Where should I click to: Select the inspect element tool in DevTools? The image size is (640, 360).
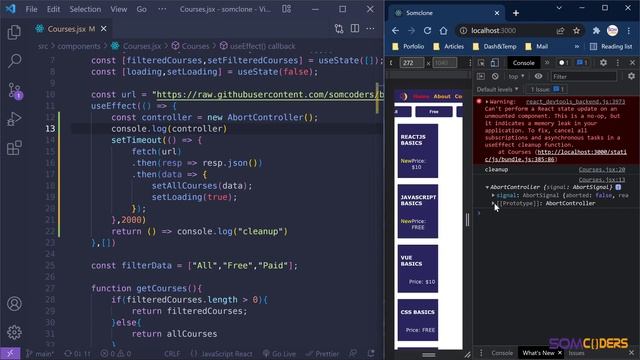[x=481, y=63]
